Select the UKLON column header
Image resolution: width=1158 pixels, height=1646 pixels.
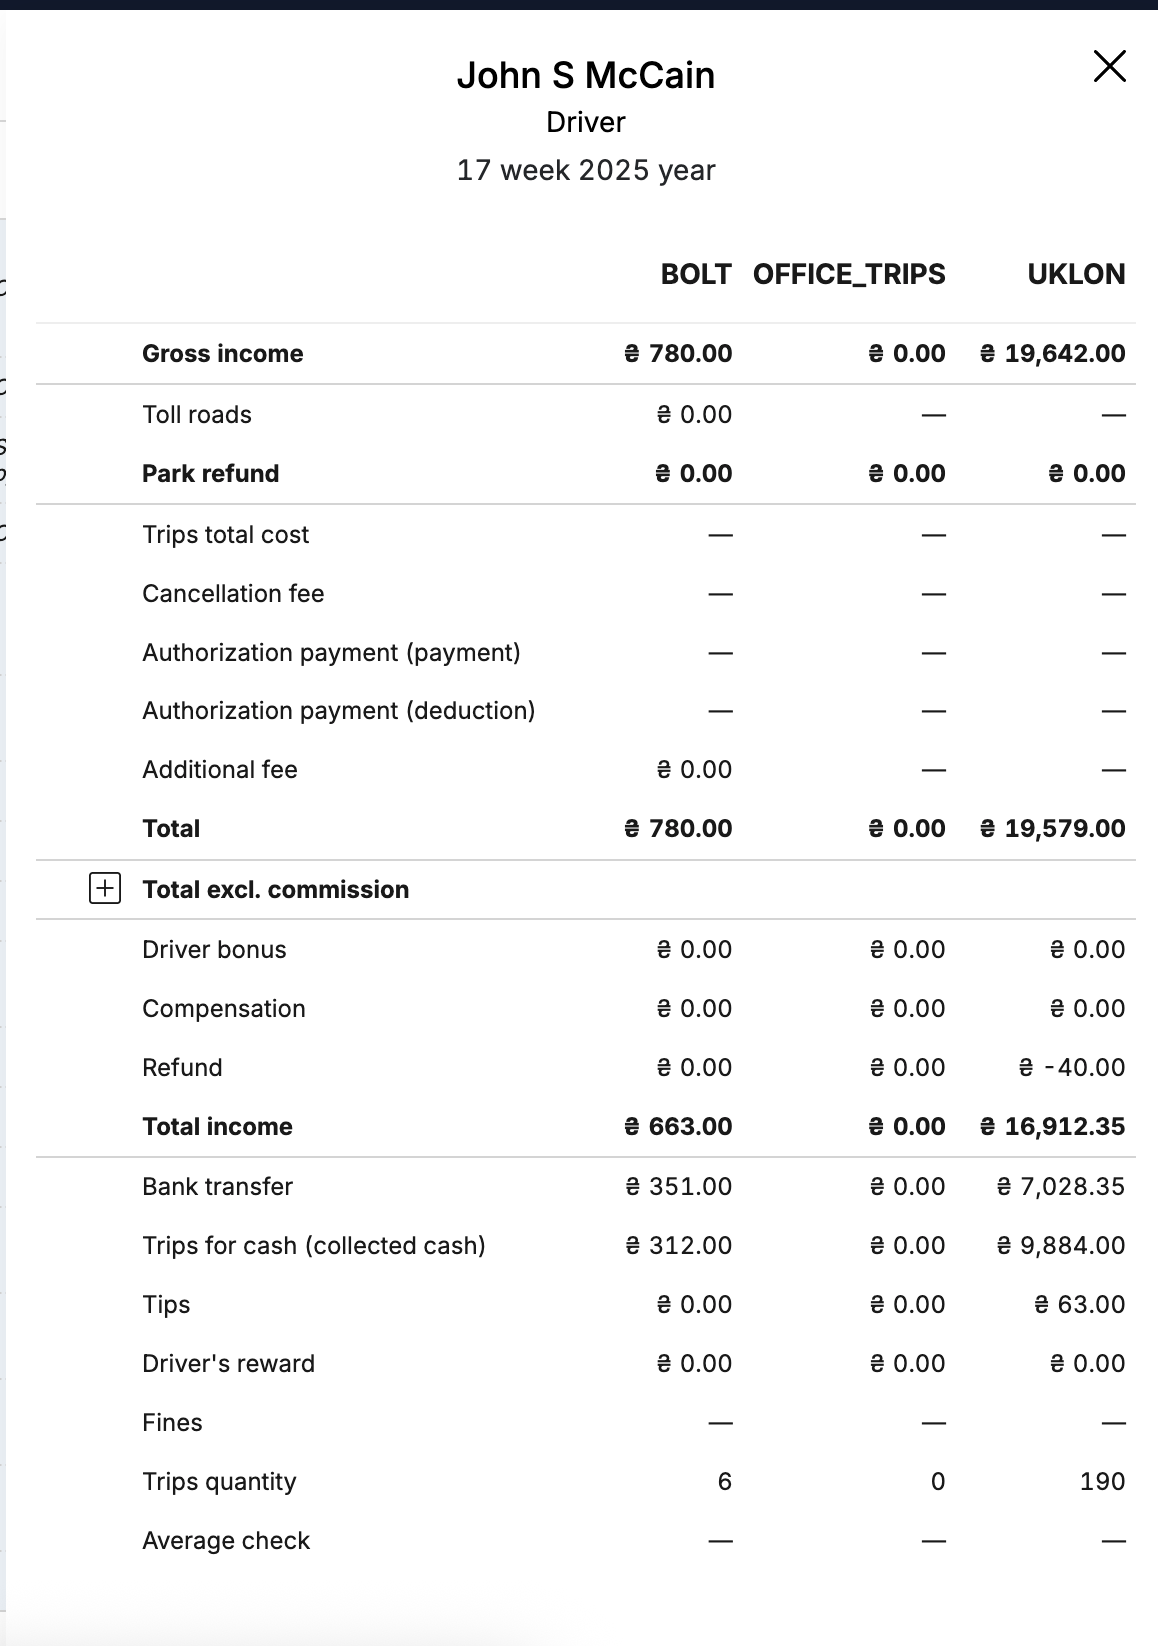[x=1076, y=274]
